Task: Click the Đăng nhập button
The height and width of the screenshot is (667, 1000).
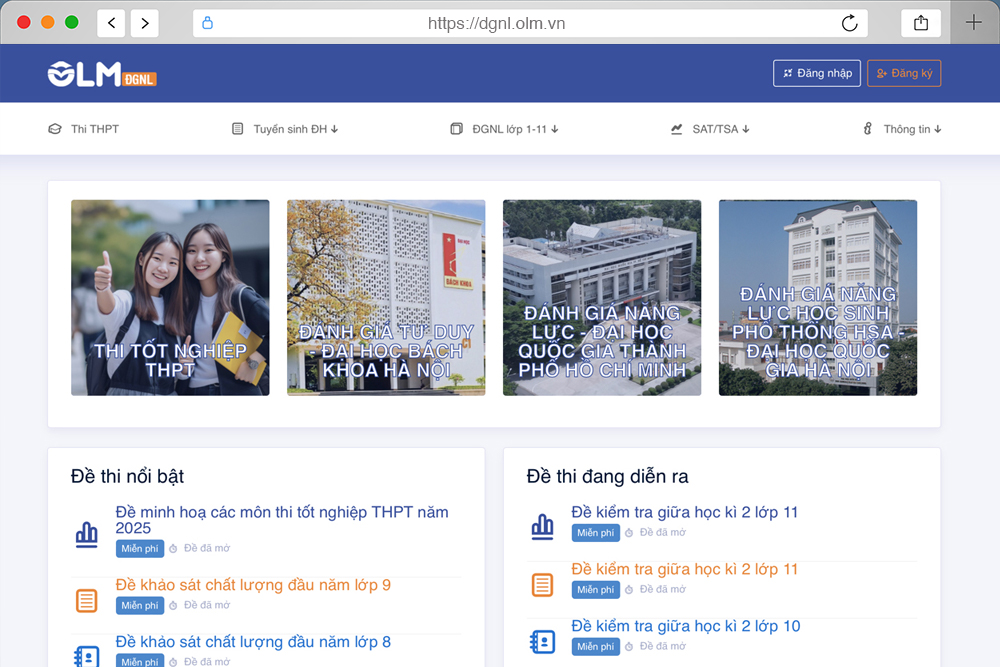Action: pos(816,72)
